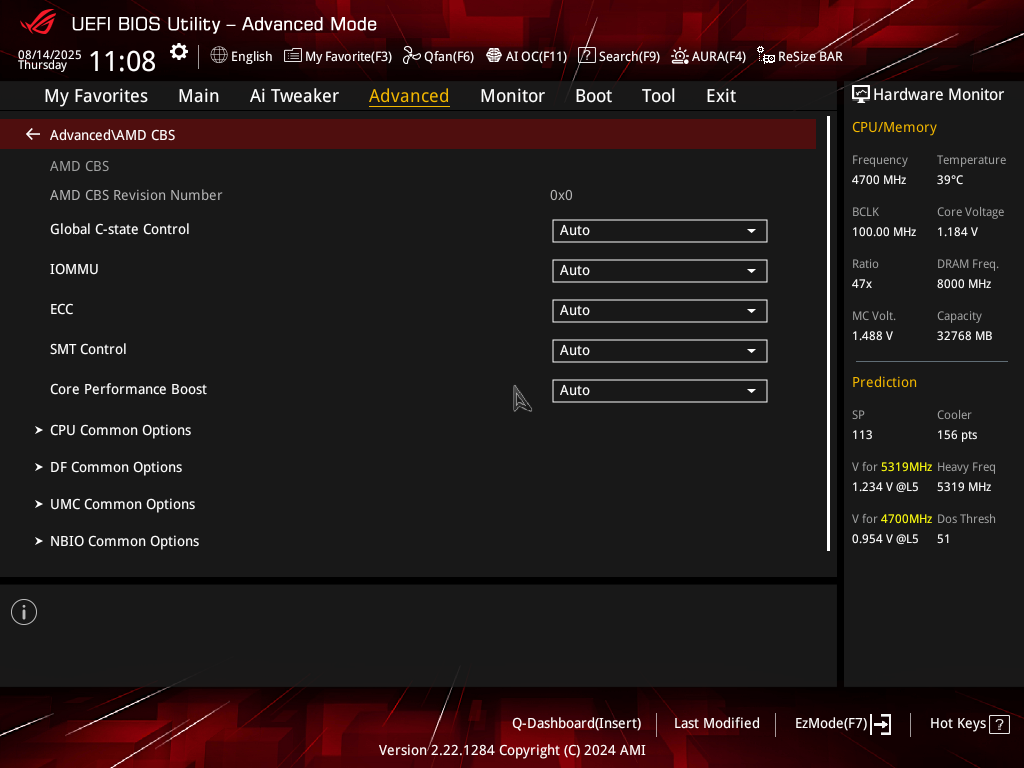Select the English language label
1024x768 pixels.
(251, 56)
